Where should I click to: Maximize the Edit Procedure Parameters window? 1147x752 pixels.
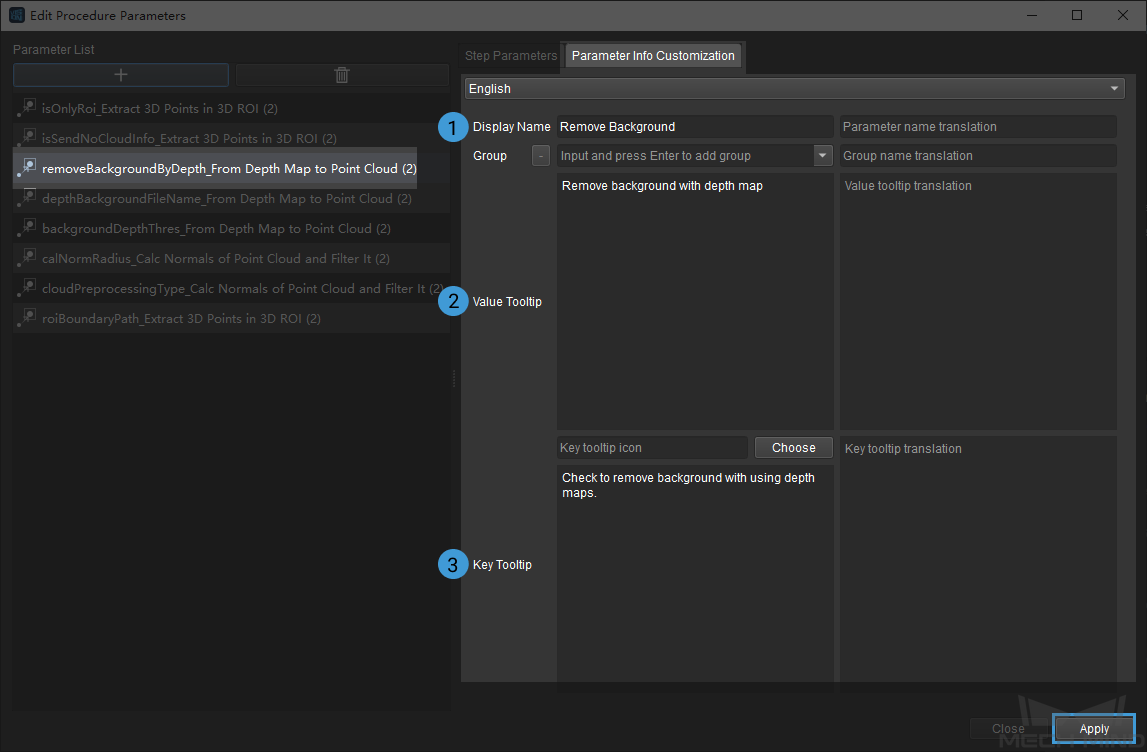(x=1077, y=15)
